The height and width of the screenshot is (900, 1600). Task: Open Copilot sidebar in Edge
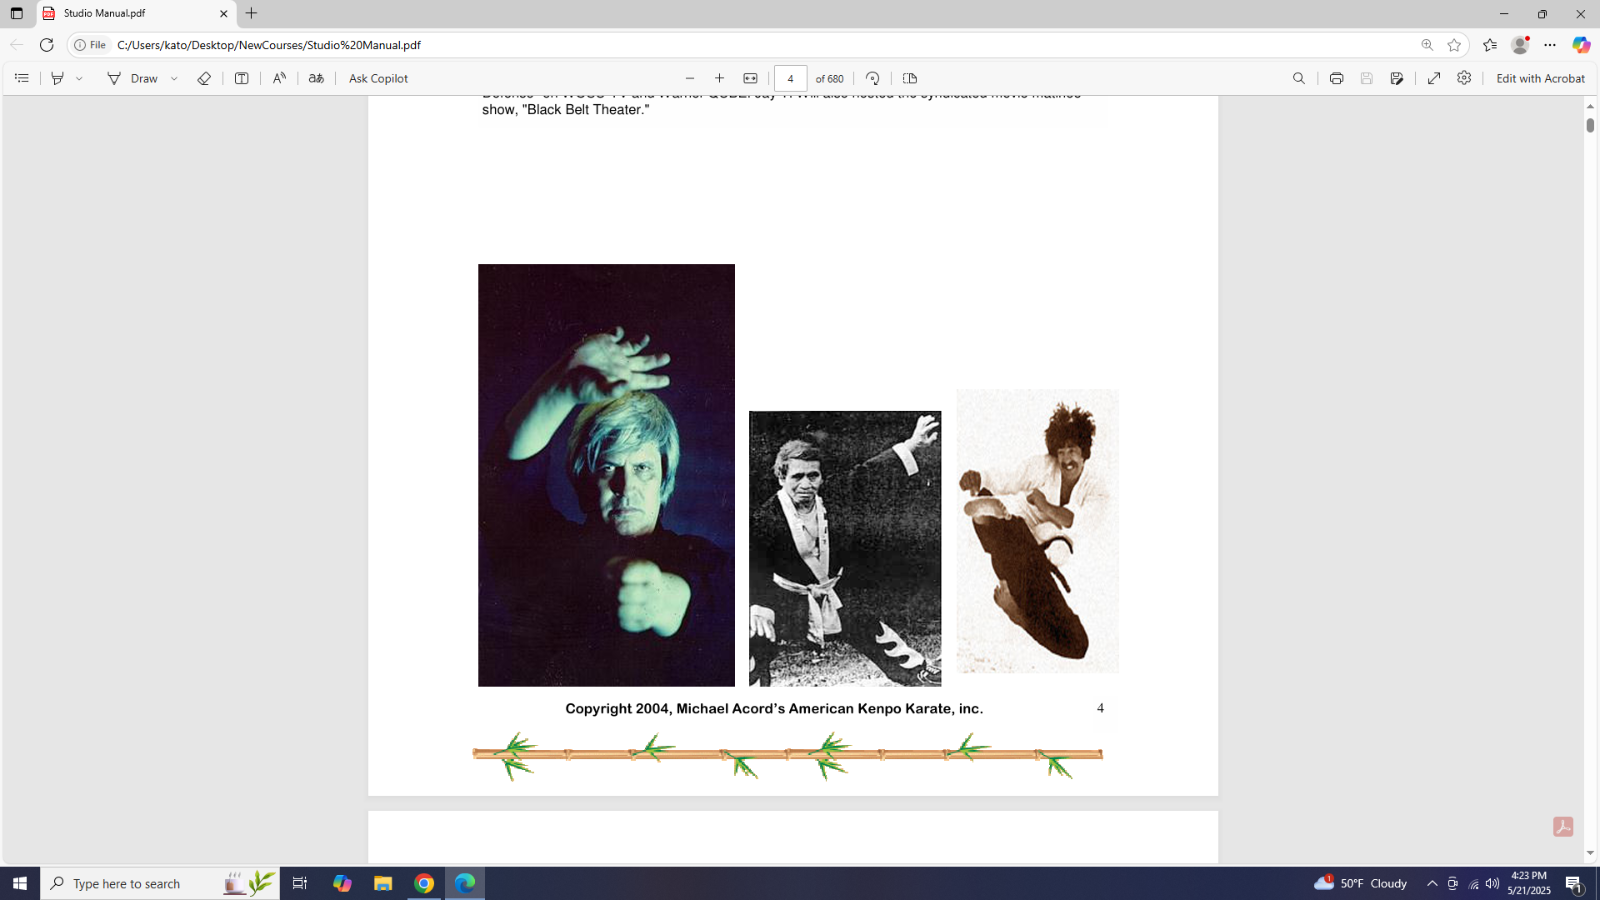click(x=1581, y=45)
